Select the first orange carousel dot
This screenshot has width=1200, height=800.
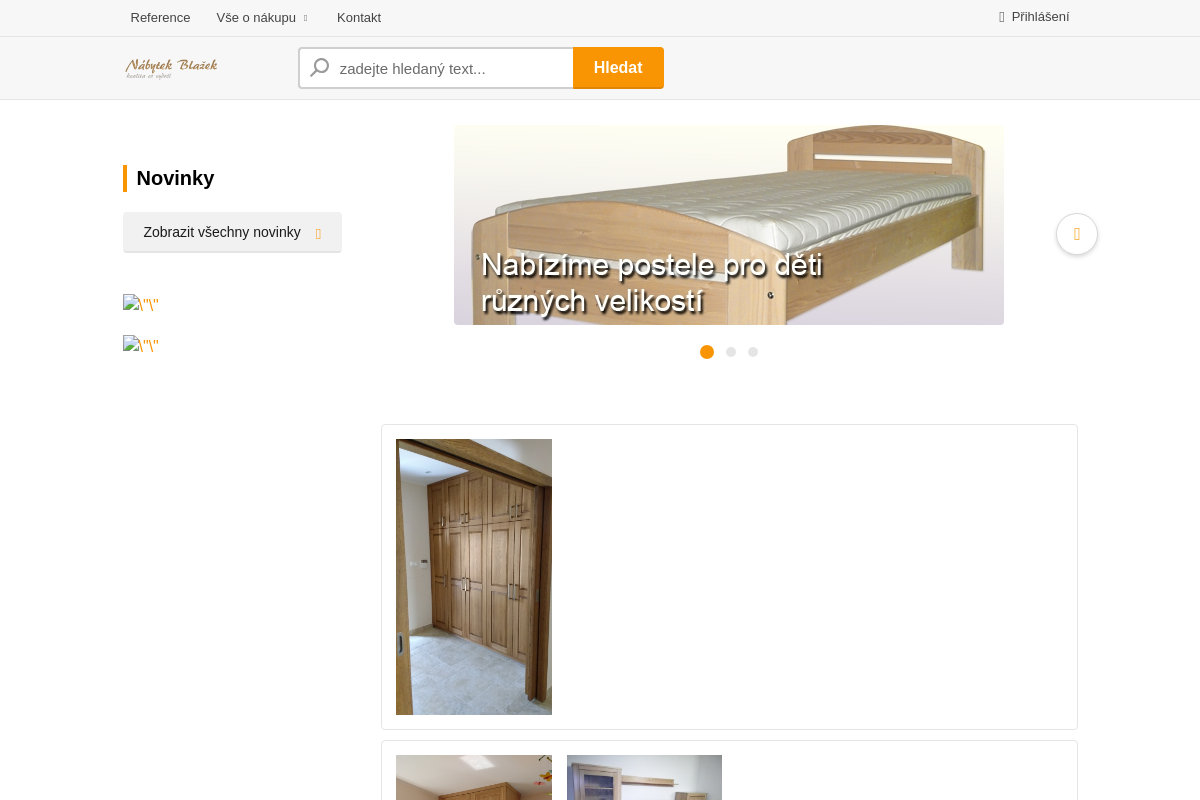pyautogui.click(x=707, y=352)
